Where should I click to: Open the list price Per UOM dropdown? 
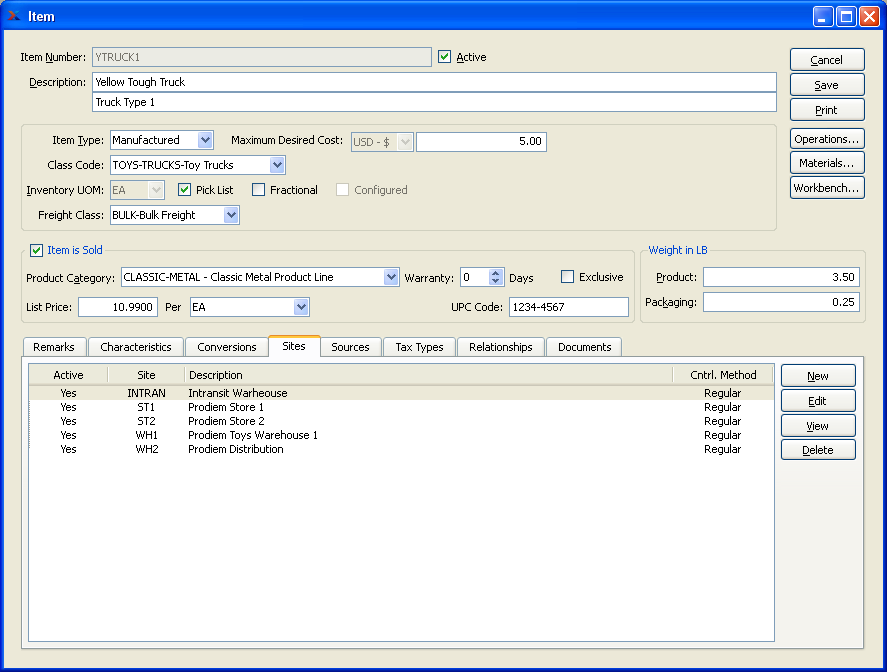click(x=301, y=307)
